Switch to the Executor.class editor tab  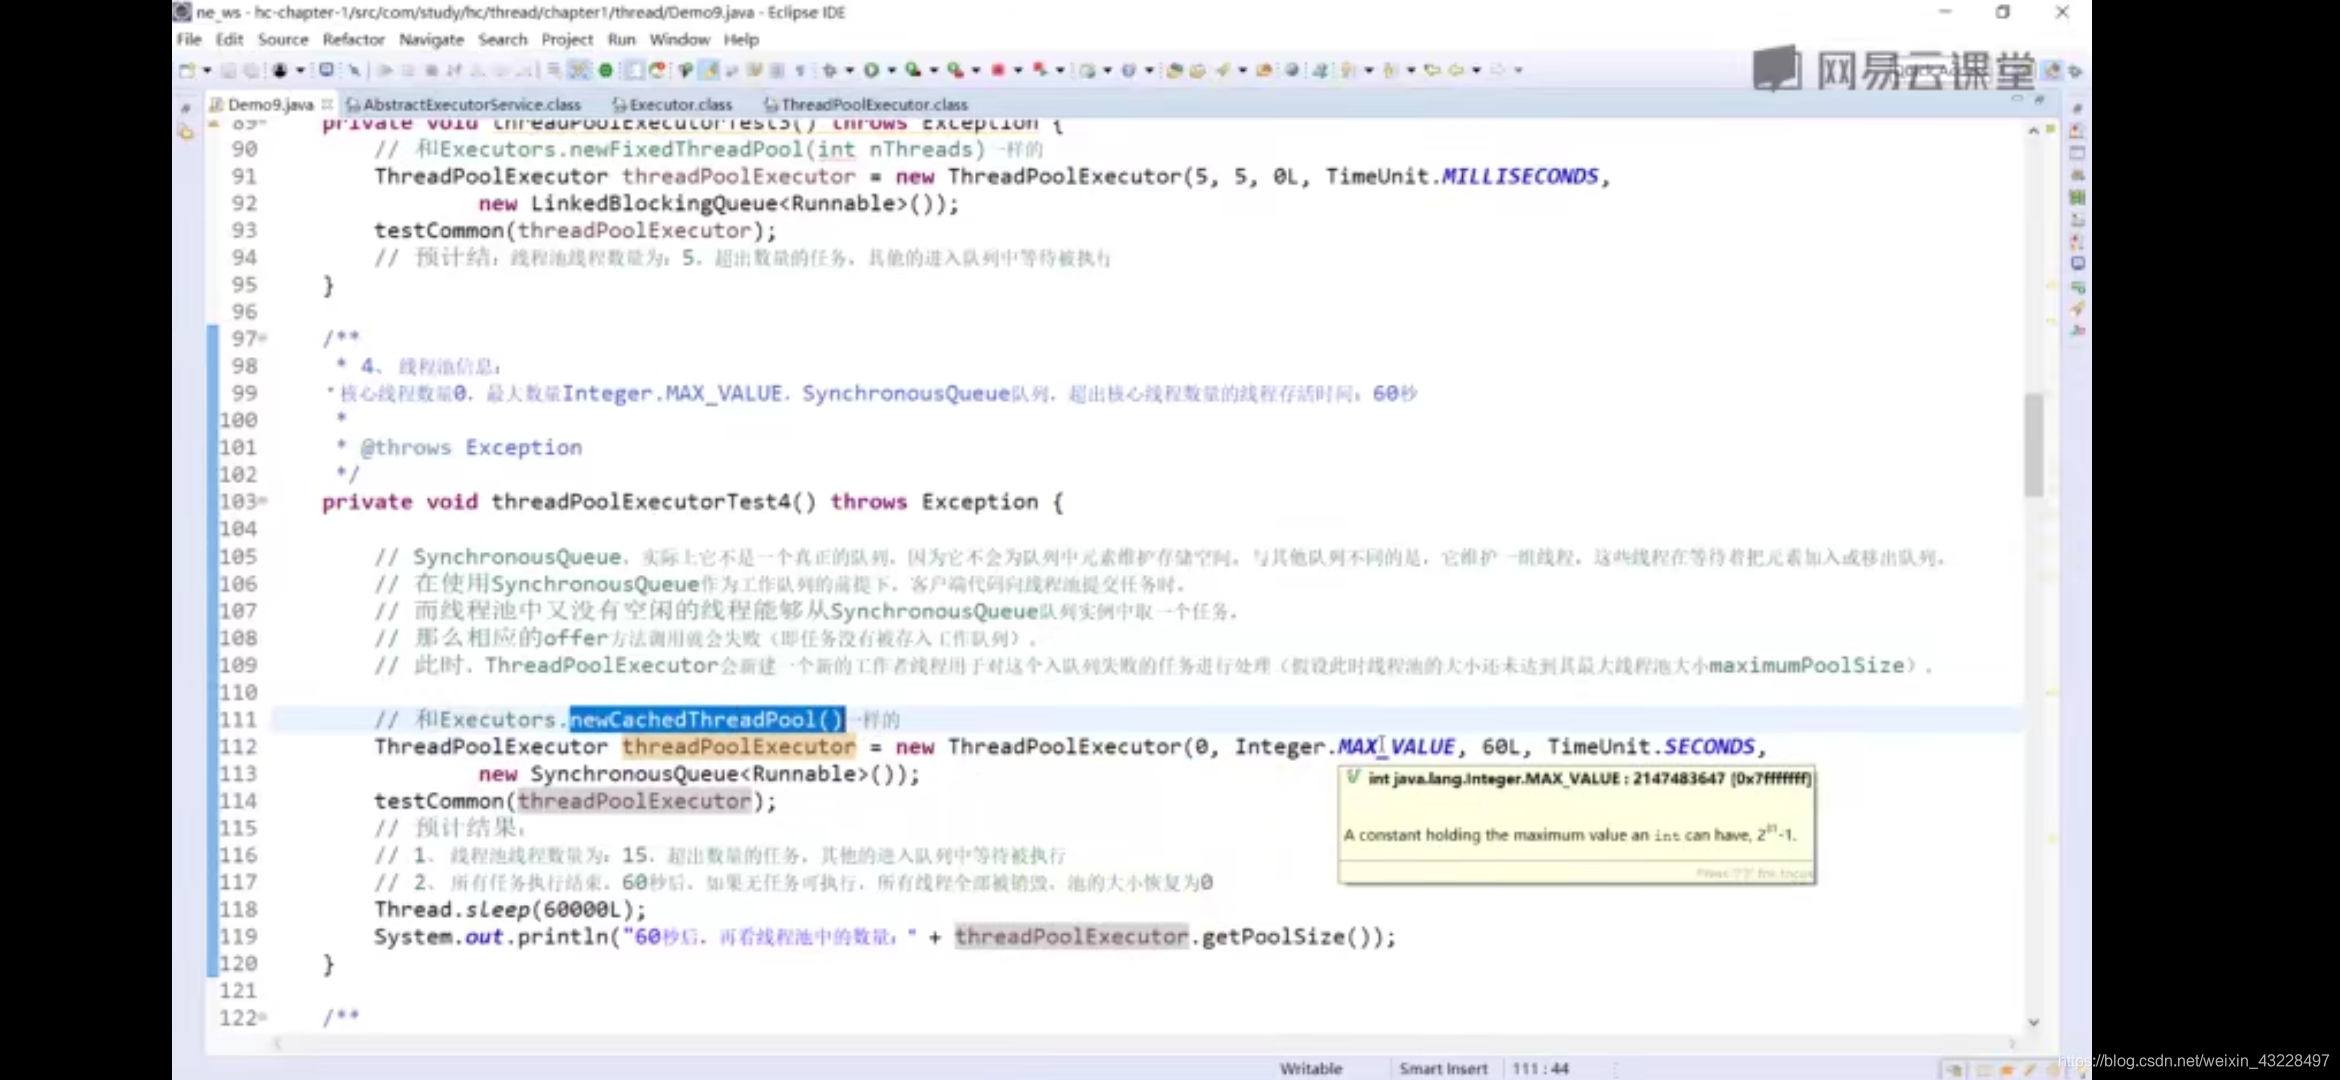tap(673, 104)
